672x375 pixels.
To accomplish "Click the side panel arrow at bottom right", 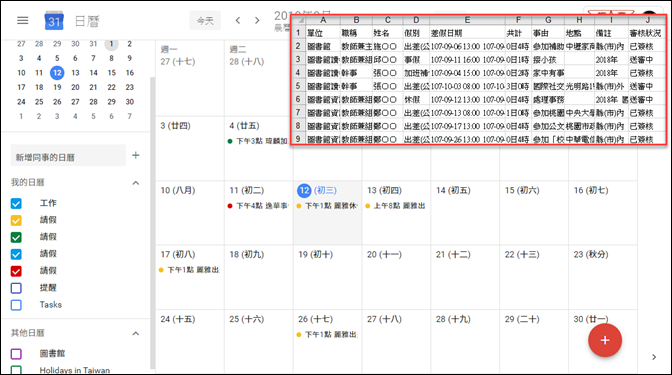I will click(654, 357).
